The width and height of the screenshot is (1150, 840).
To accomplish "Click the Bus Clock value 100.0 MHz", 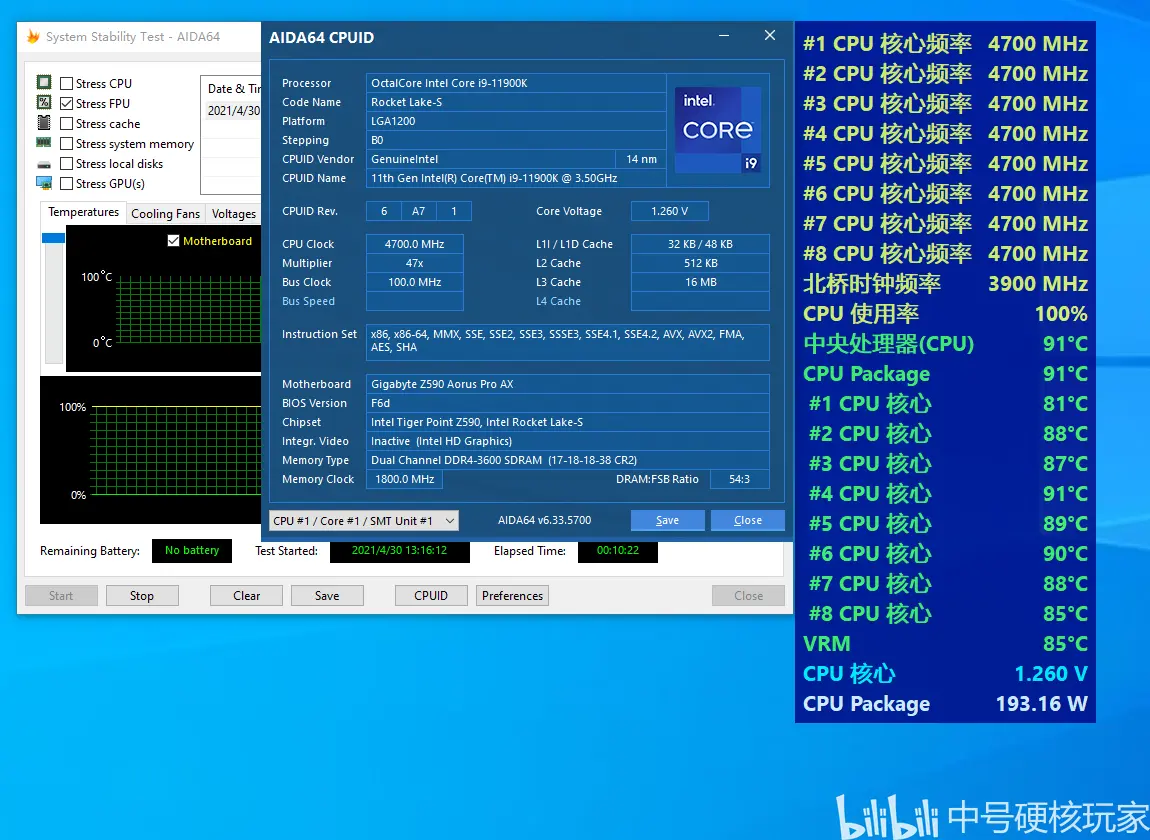I will [414, 282].
